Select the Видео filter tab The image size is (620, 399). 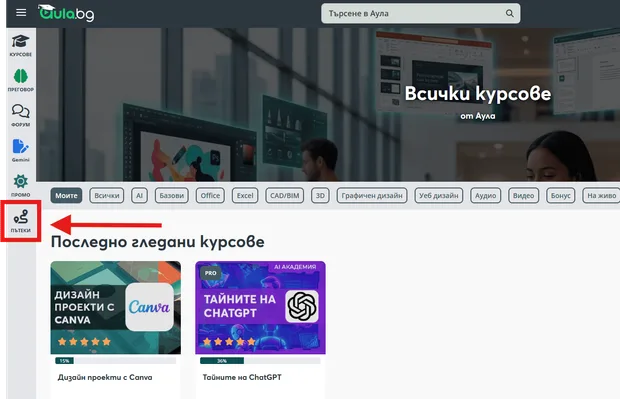click(x=523, y=195)
